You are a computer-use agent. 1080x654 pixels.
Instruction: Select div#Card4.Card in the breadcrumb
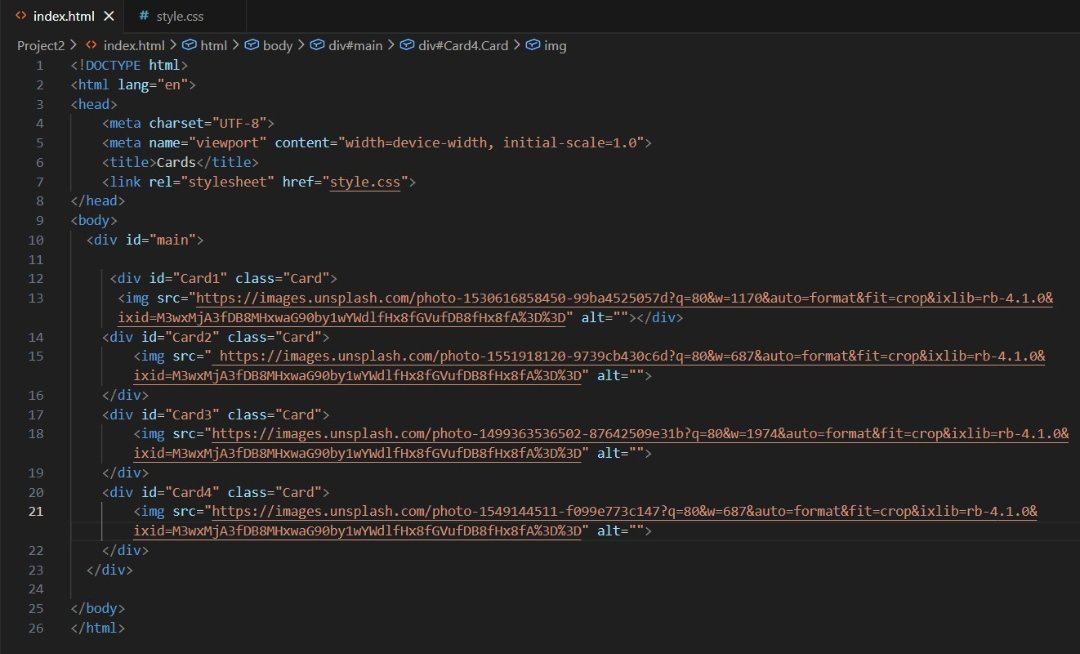[x=463, y=45]
